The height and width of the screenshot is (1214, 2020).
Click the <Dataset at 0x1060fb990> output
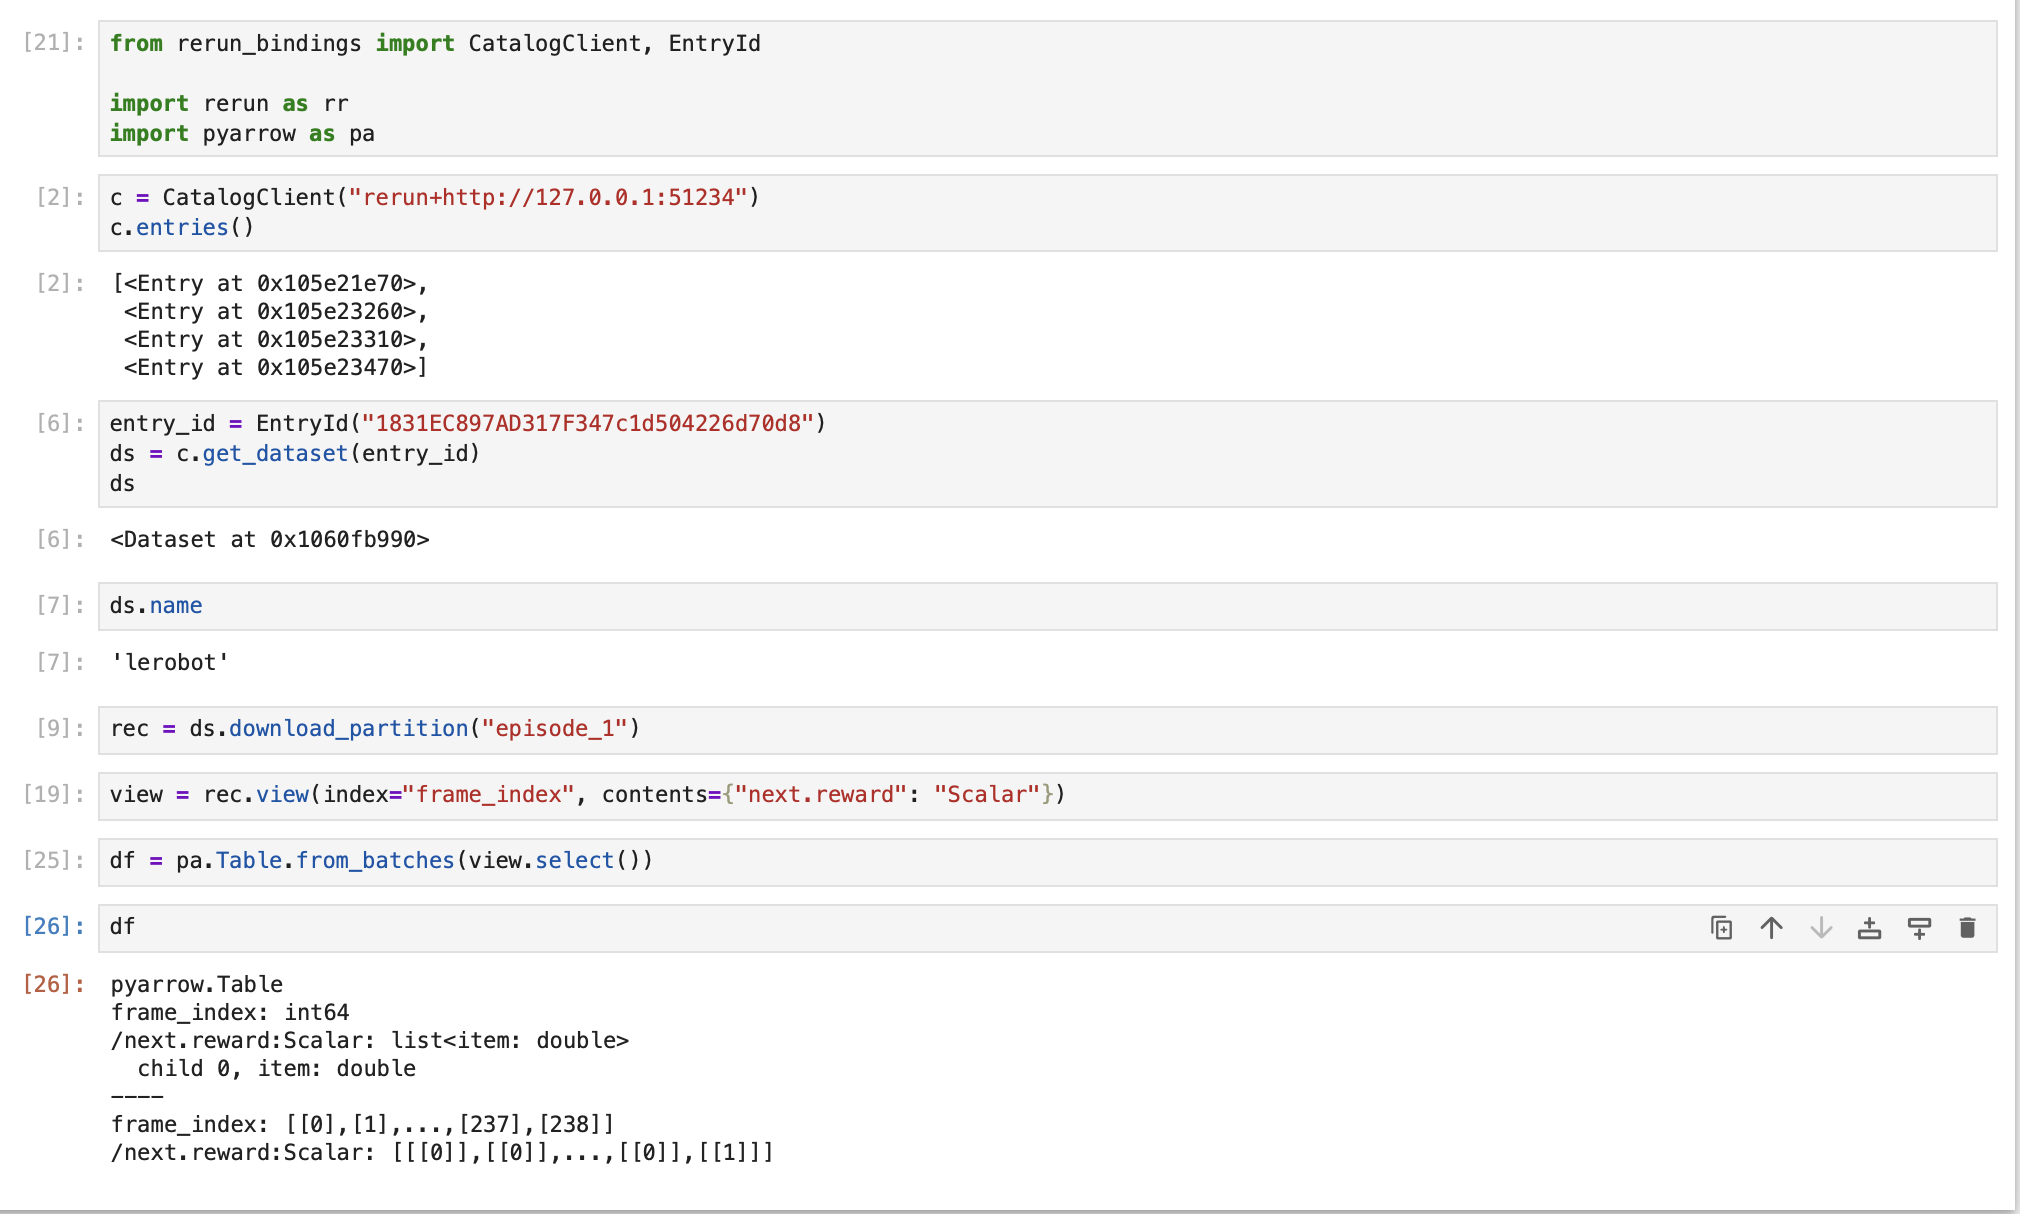tap(270, 540)
